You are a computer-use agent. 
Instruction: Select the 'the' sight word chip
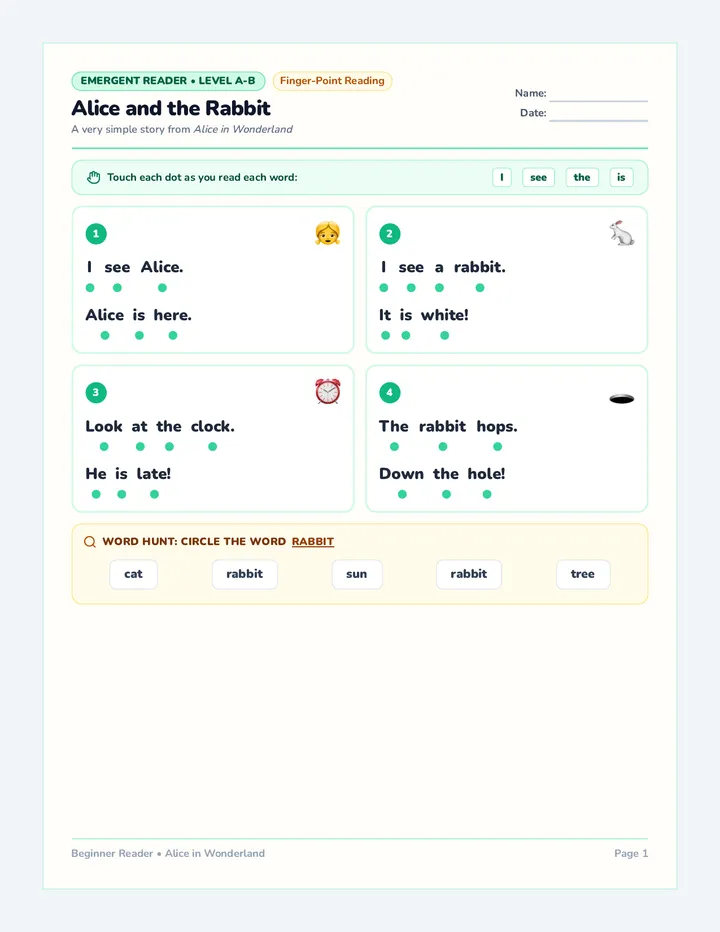[x=582, y=177]
